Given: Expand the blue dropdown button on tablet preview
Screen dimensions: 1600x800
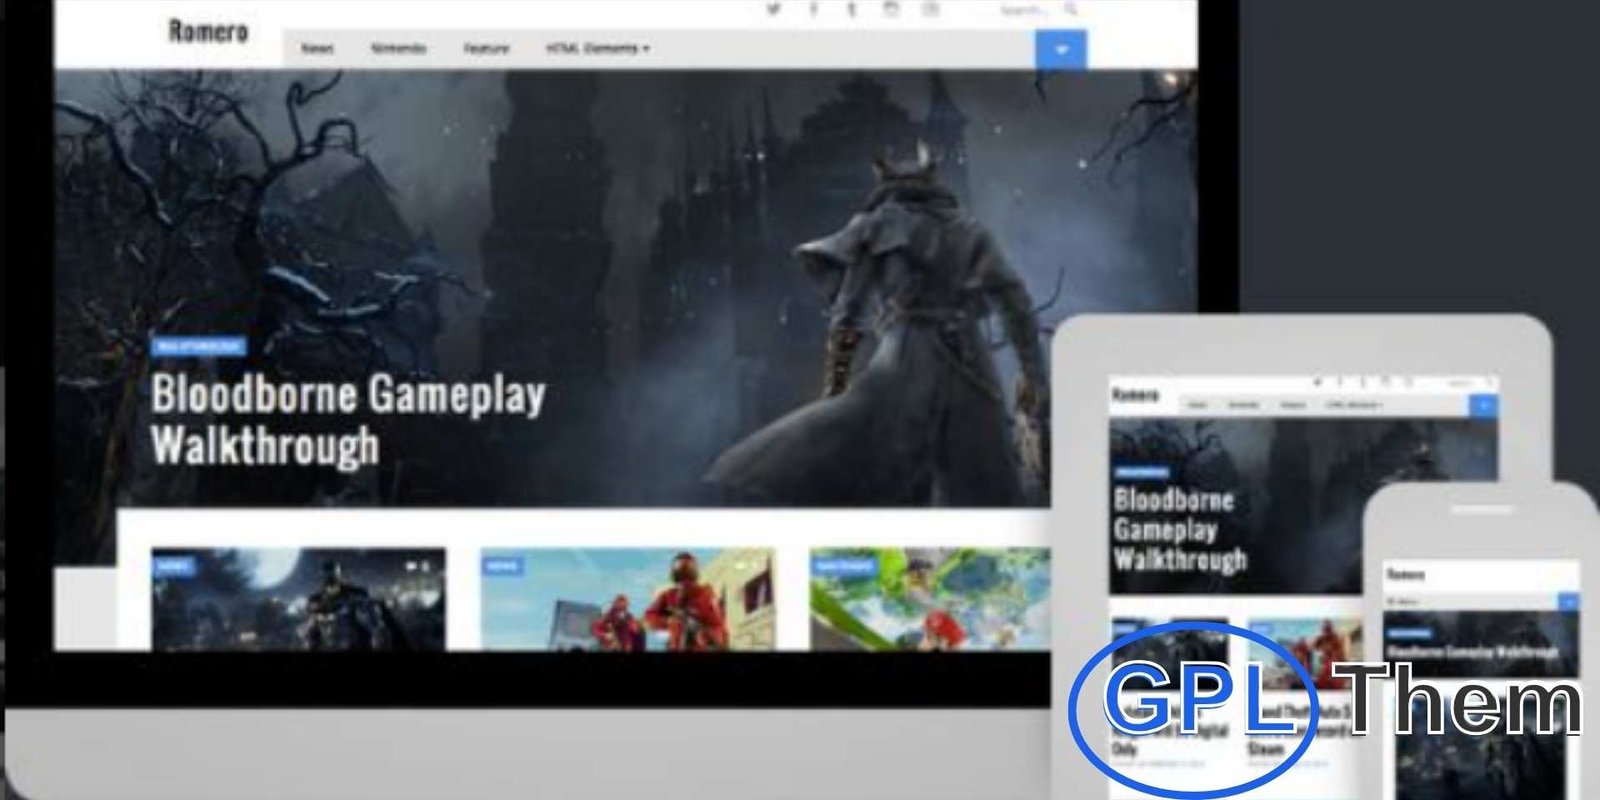Looking at the screenshot, I should 1483,405.
